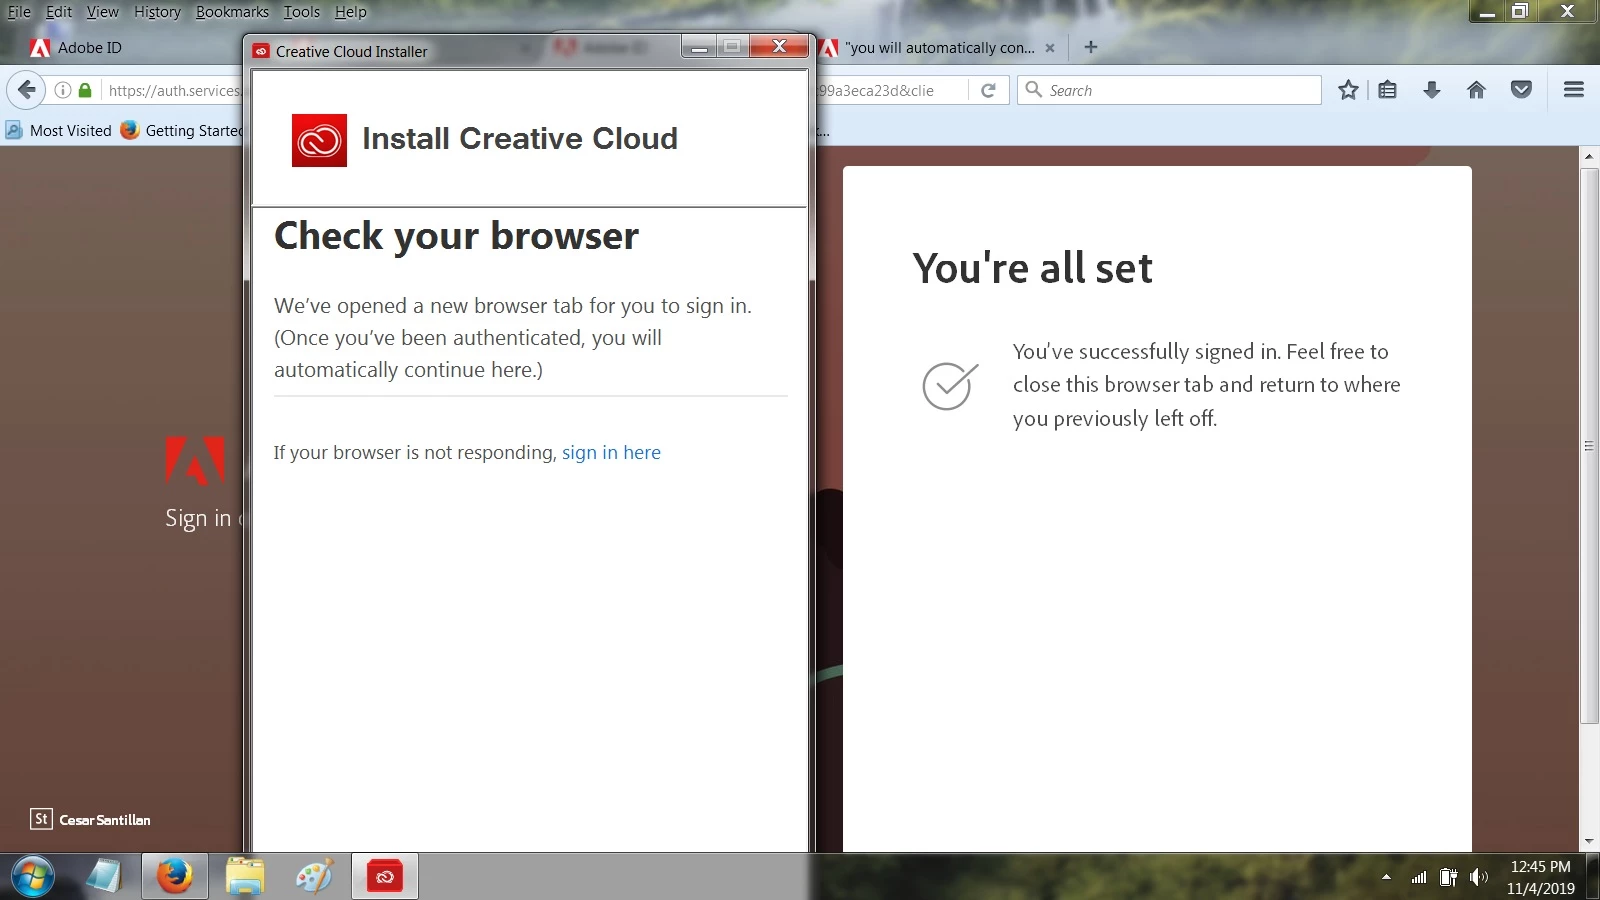The image size is (1600, 900).
Task: Focus the Firefox Search box
Action: [x=1169, y=90]
